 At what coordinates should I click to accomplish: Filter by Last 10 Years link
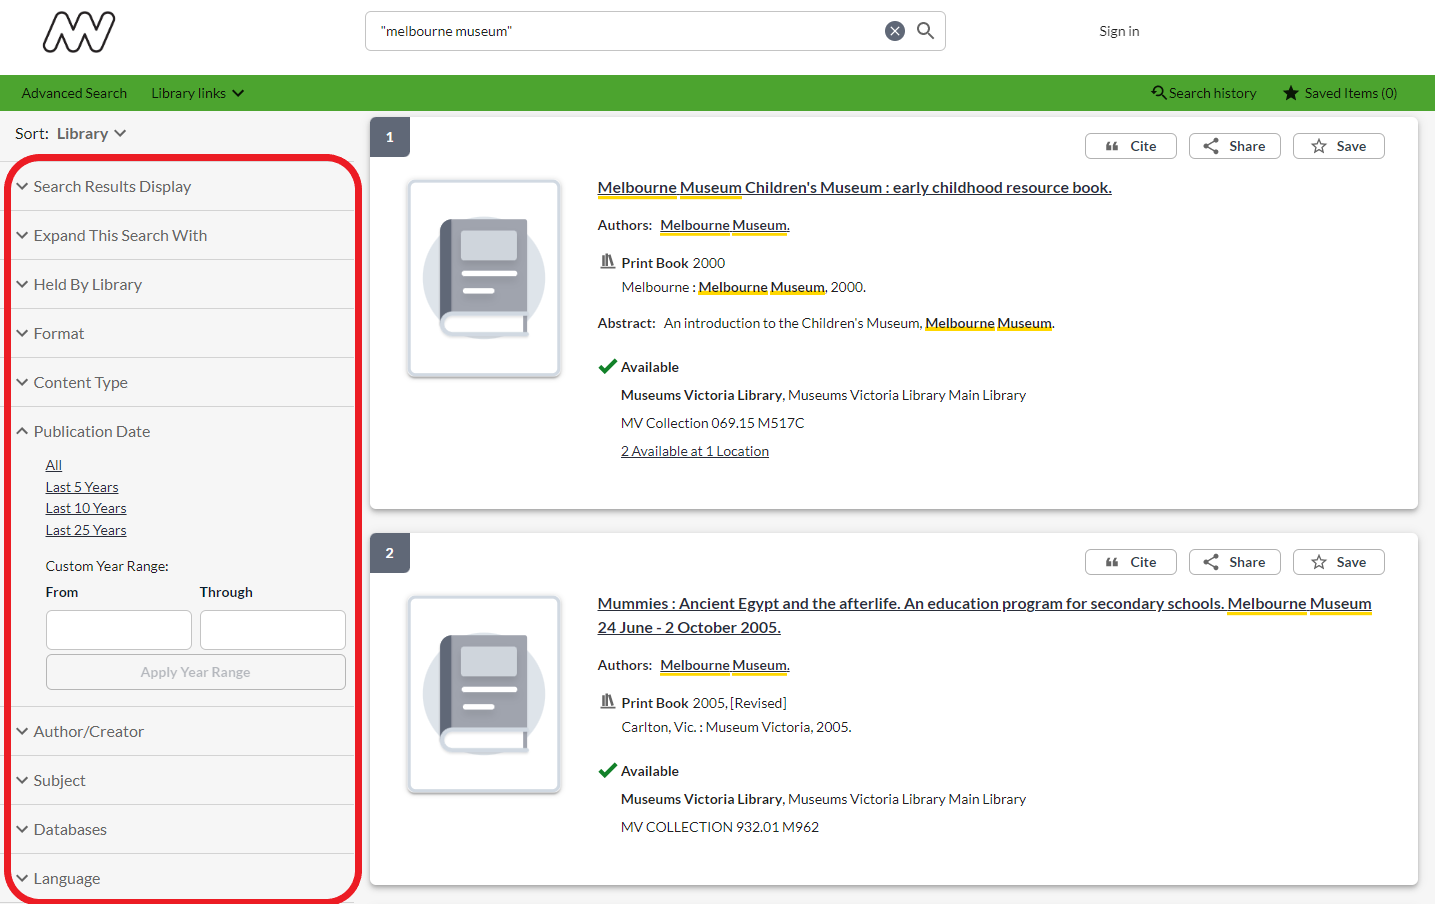pos(86,509)
